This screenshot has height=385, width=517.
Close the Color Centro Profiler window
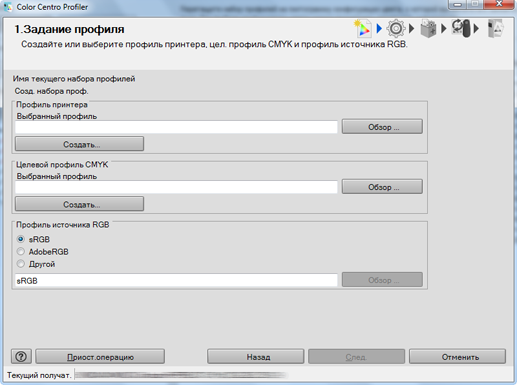(499, 5)
